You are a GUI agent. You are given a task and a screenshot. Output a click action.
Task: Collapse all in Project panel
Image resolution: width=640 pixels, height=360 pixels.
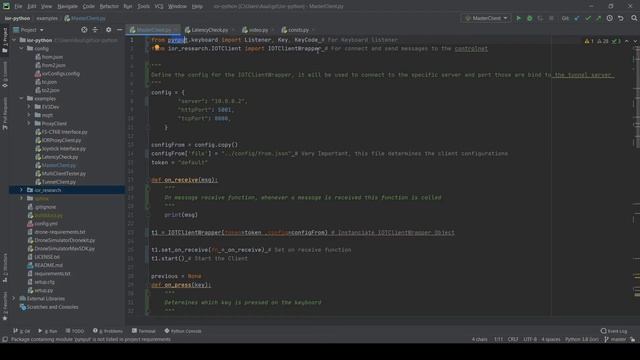(95, 30)
